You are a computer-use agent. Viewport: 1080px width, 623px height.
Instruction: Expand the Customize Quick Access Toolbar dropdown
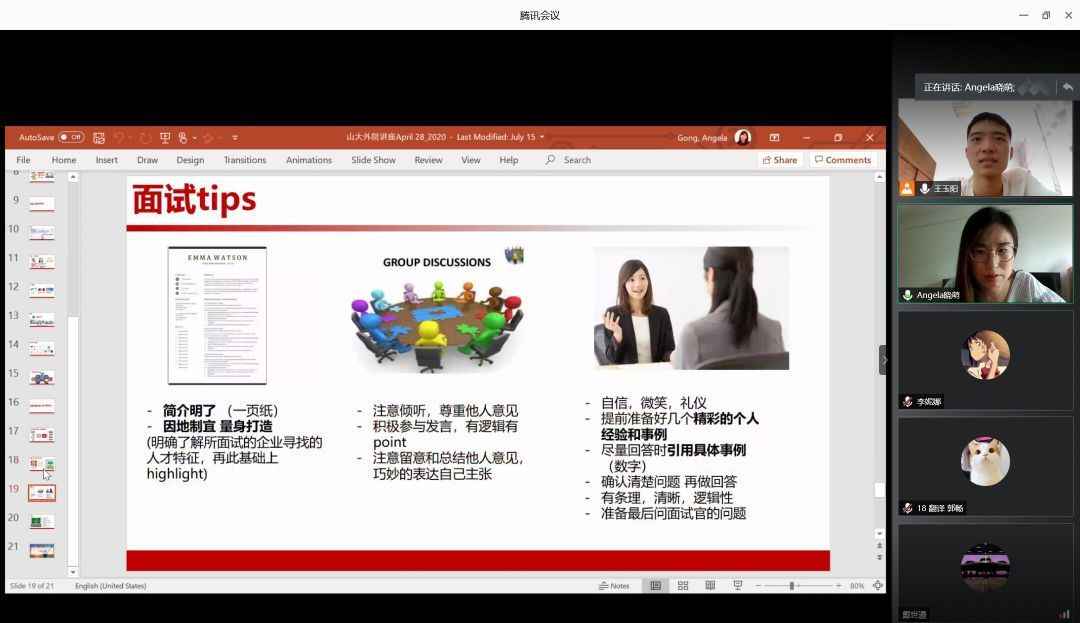(x=235, y=138)
